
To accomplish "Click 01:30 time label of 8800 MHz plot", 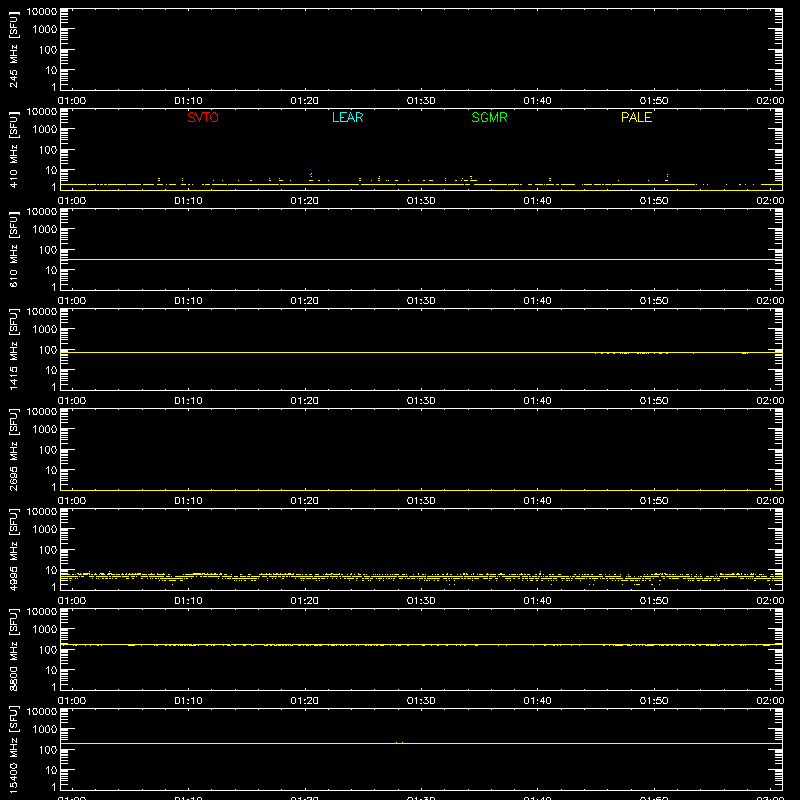I will point(421,701).
